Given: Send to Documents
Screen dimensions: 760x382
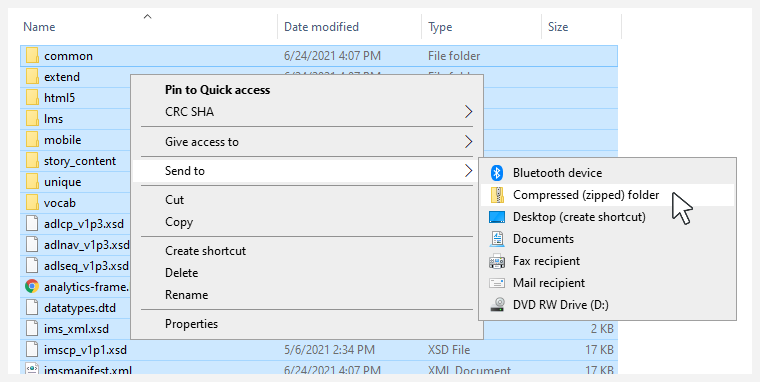Looking at the screenshot, I should (x=607, y=239).
